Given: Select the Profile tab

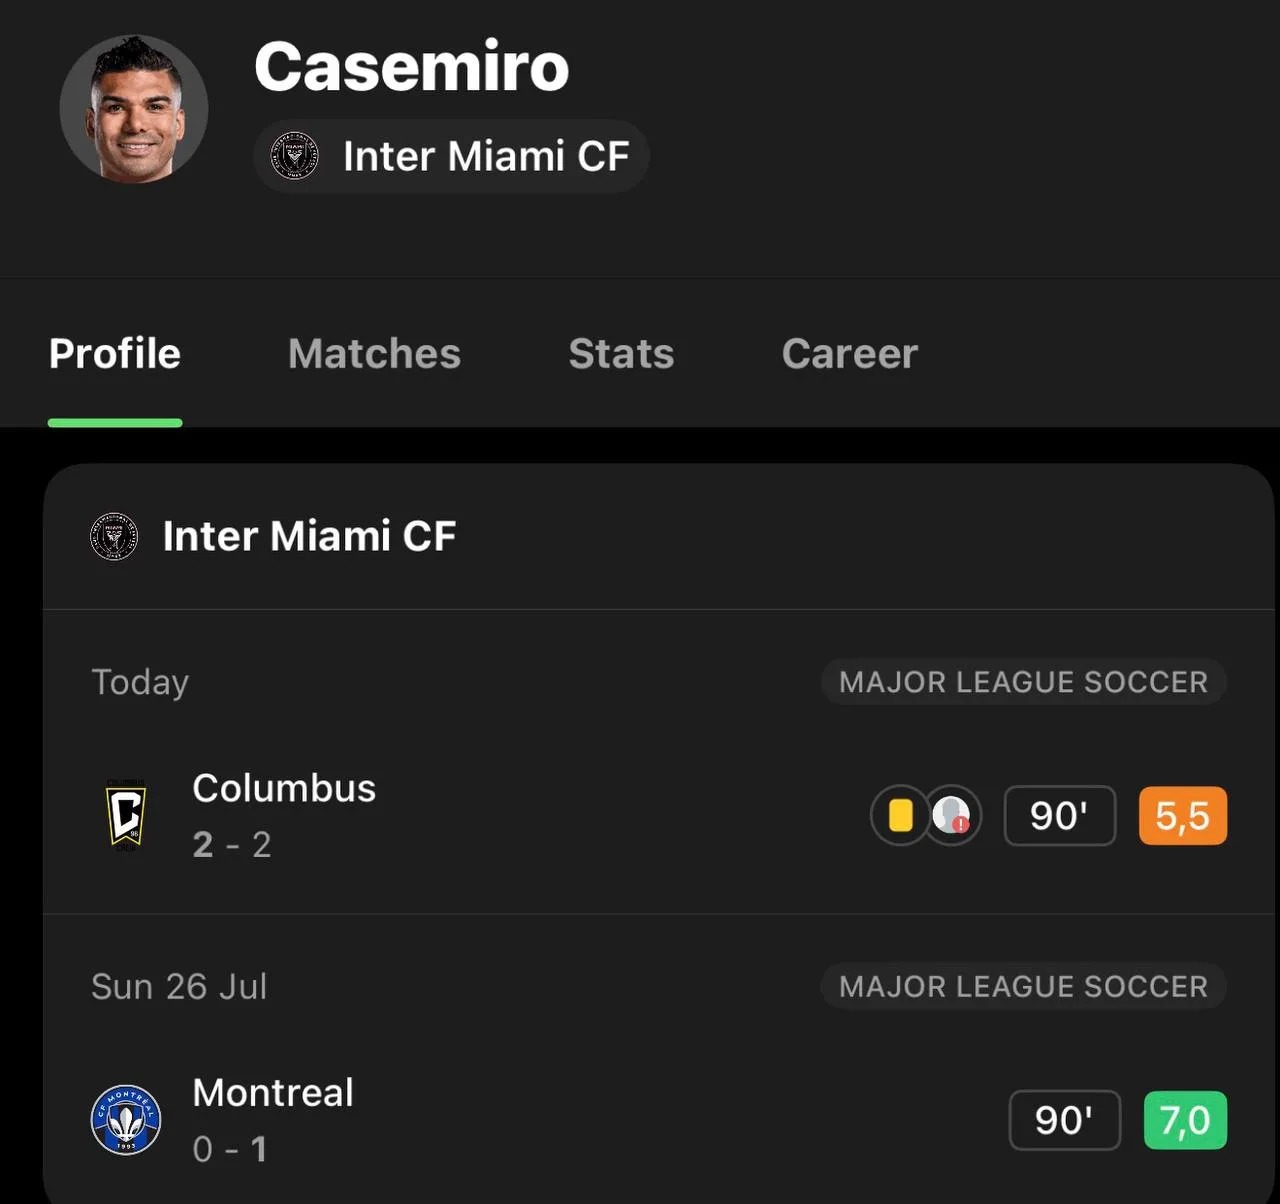Looking at the screenshot, I should point(115,353).
